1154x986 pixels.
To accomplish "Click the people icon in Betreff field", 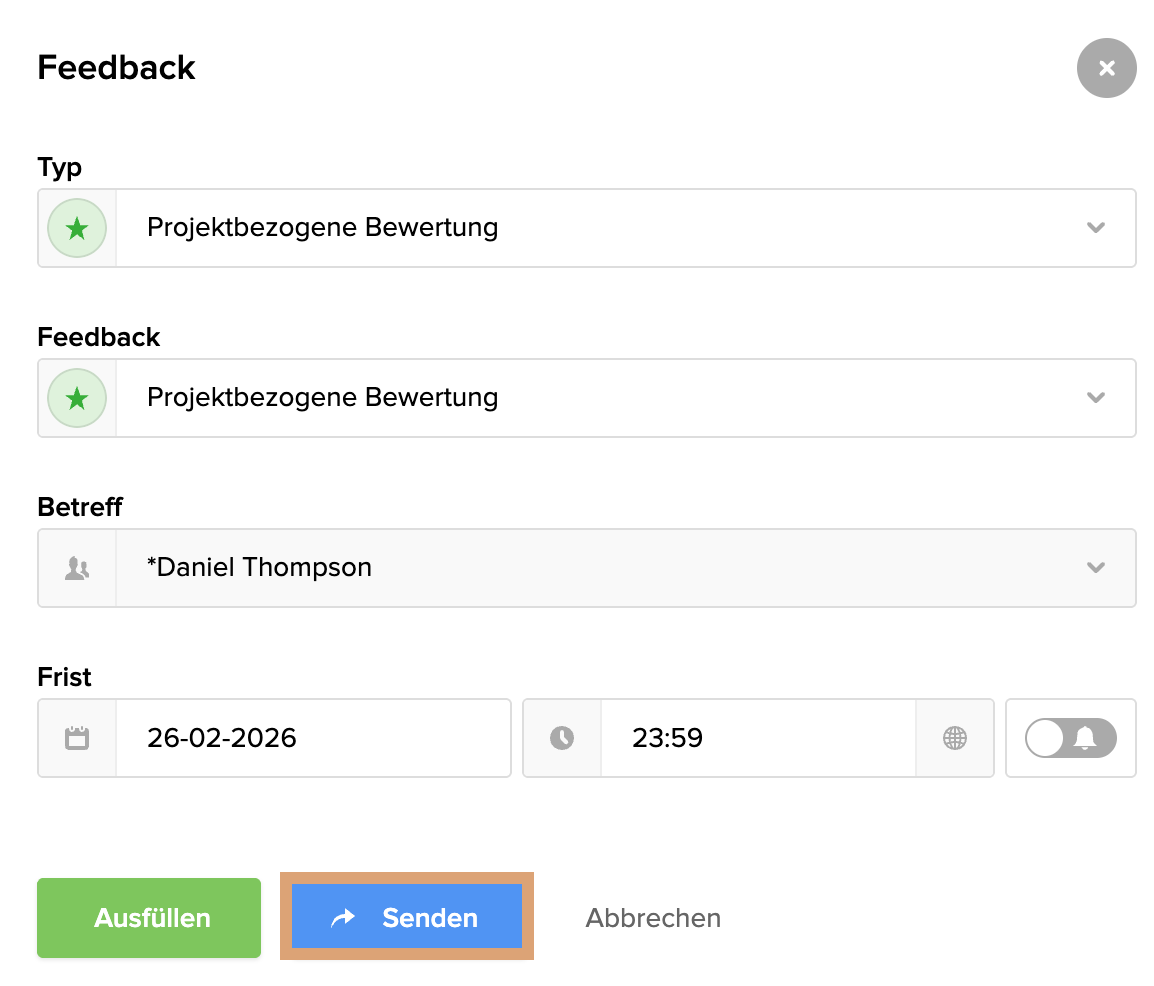I will coord(77,569).
